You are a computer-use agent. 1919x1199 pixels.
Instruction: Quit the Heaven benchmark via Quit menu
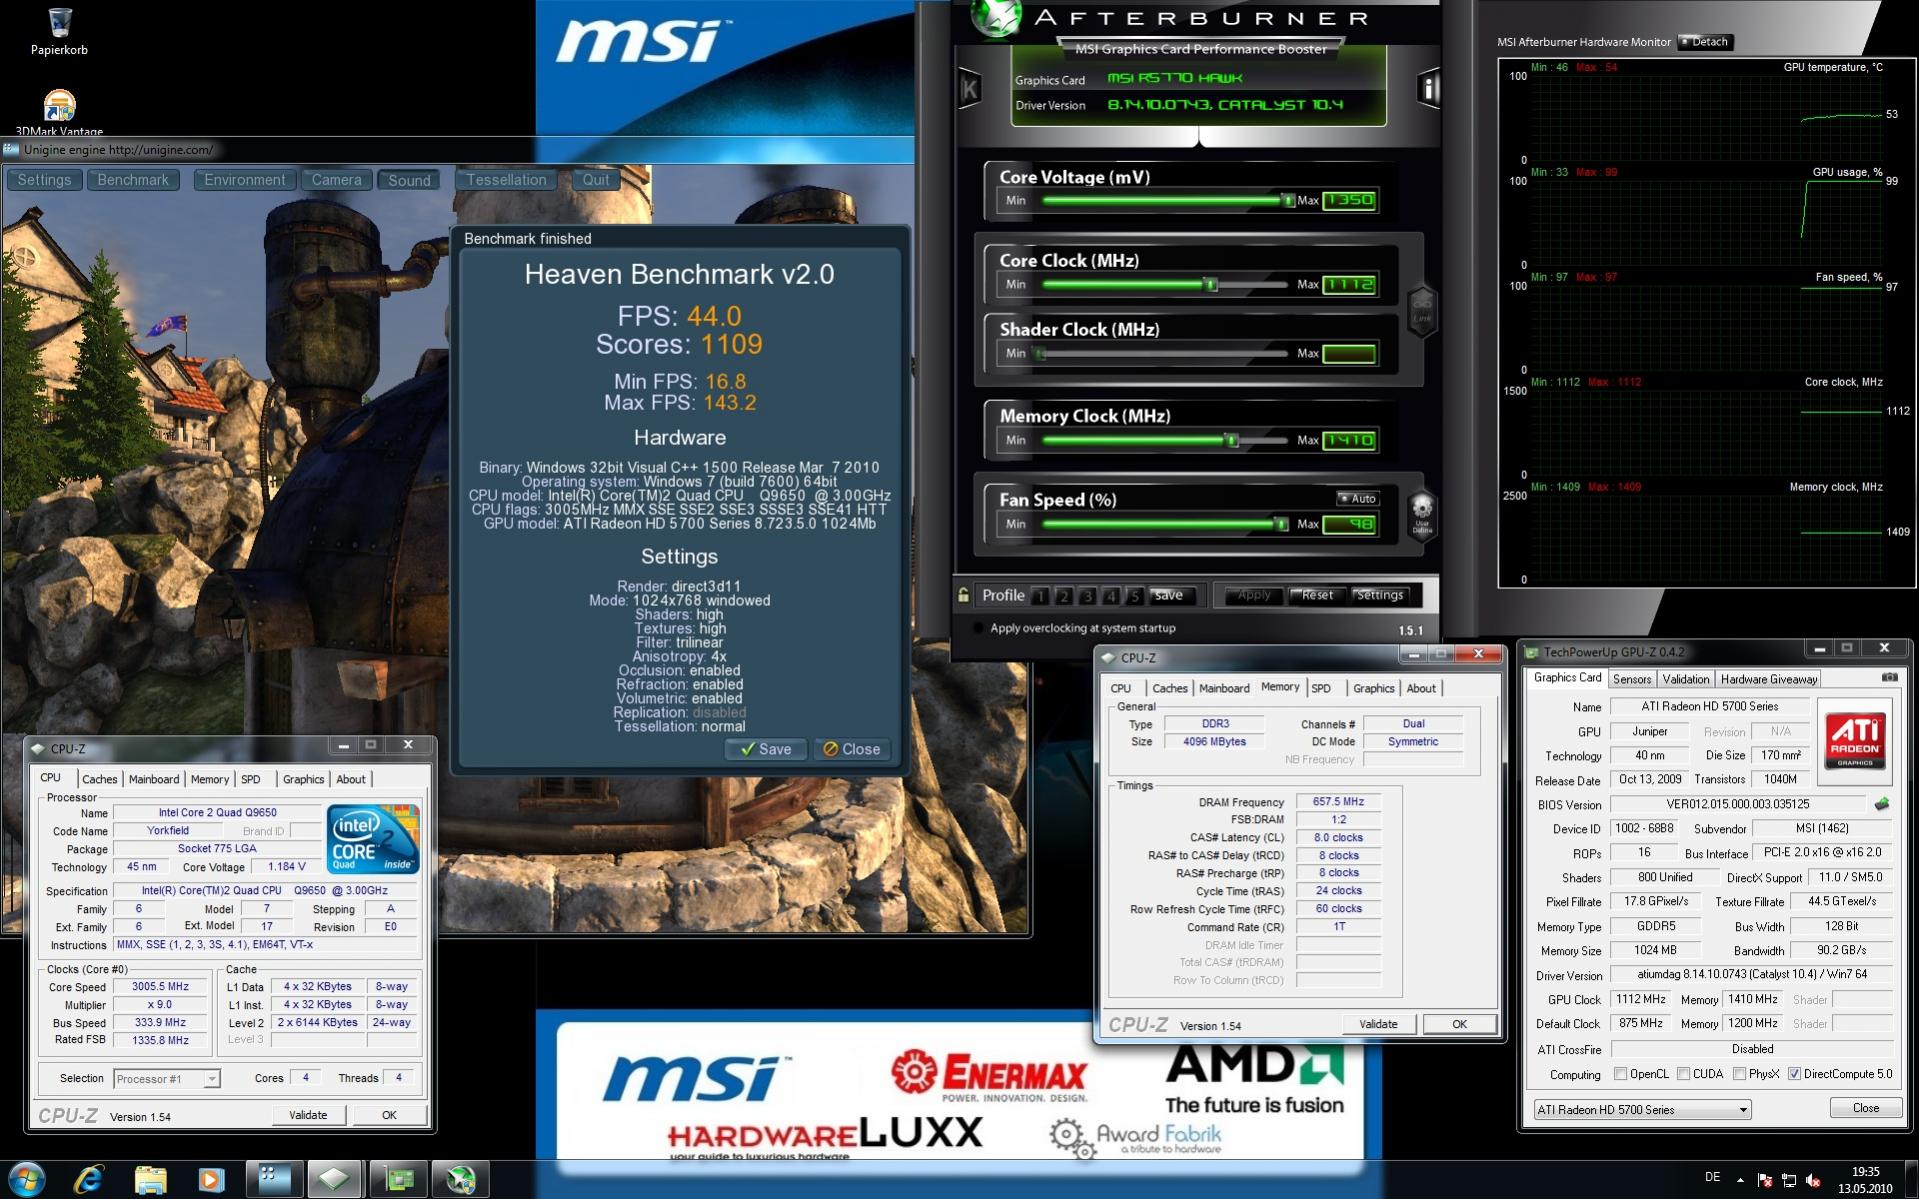[x=595, y=180]
